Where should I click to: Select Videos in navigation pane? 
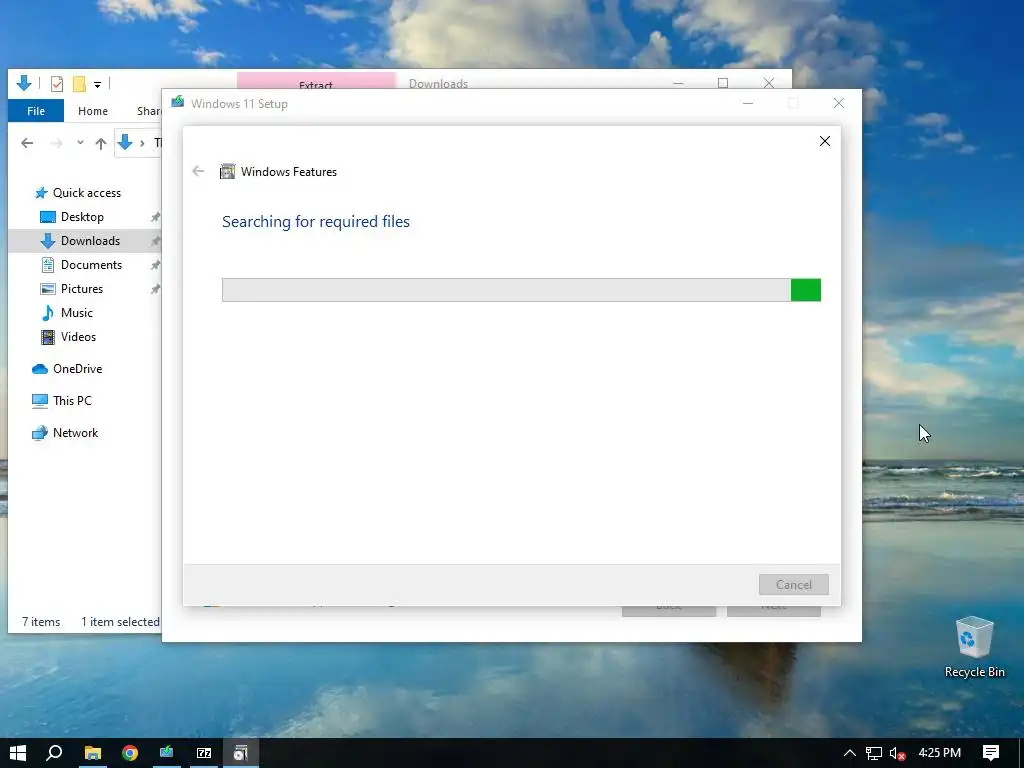coord(78,337)
